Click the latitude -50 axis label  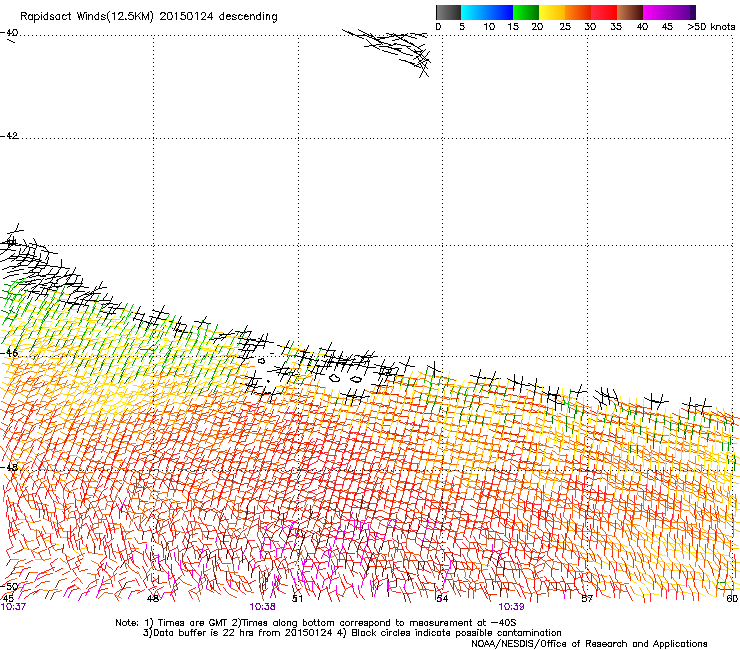click(9, 586)
